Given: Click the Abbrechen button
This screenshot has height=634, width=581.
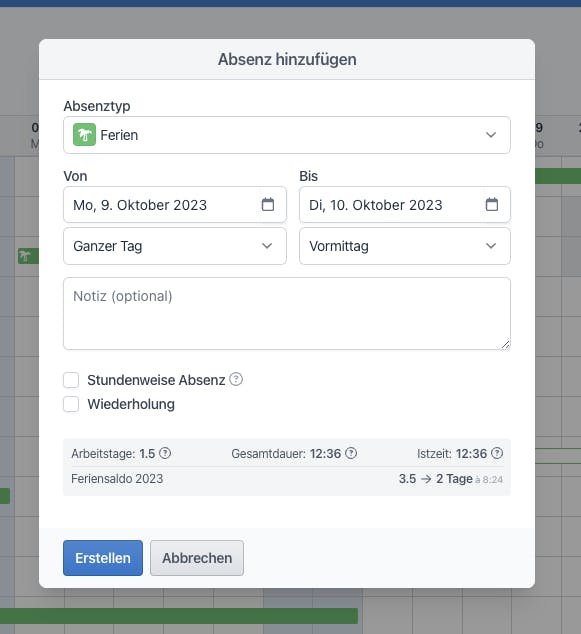Looking at the screenshot, I should tap(197, 558).
